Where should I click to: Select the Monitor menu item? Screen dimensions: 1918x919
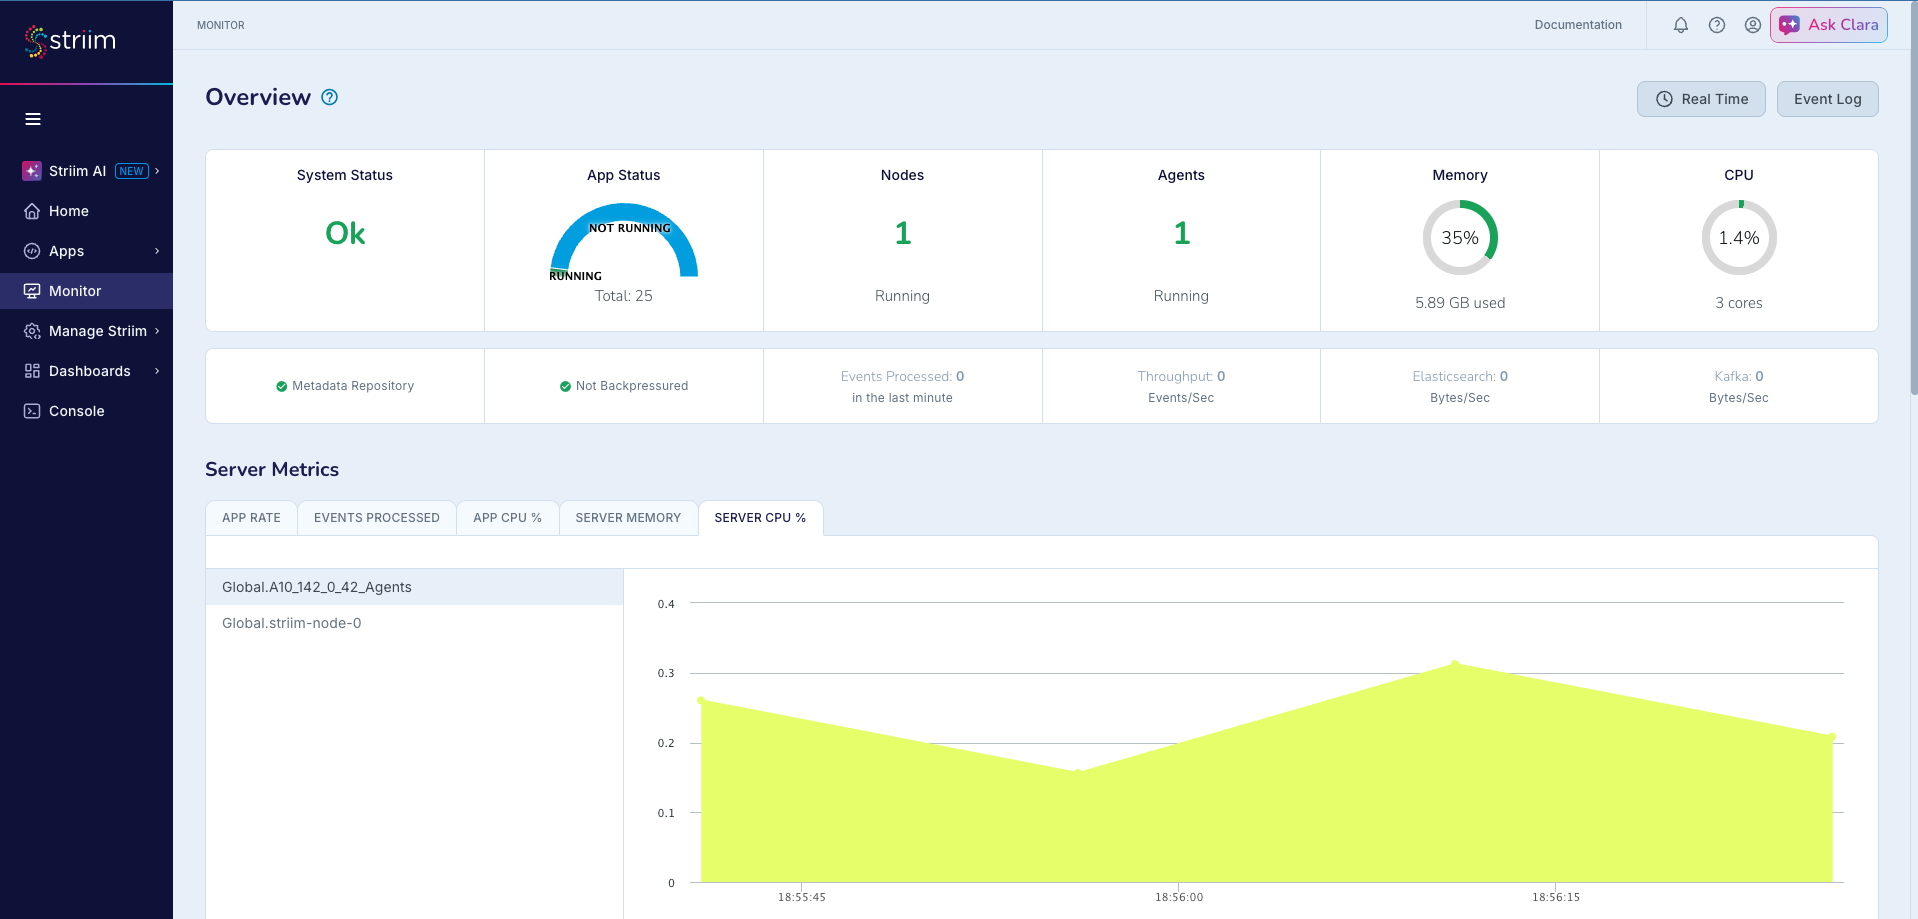pyautogui.click(x=86, y=291)
